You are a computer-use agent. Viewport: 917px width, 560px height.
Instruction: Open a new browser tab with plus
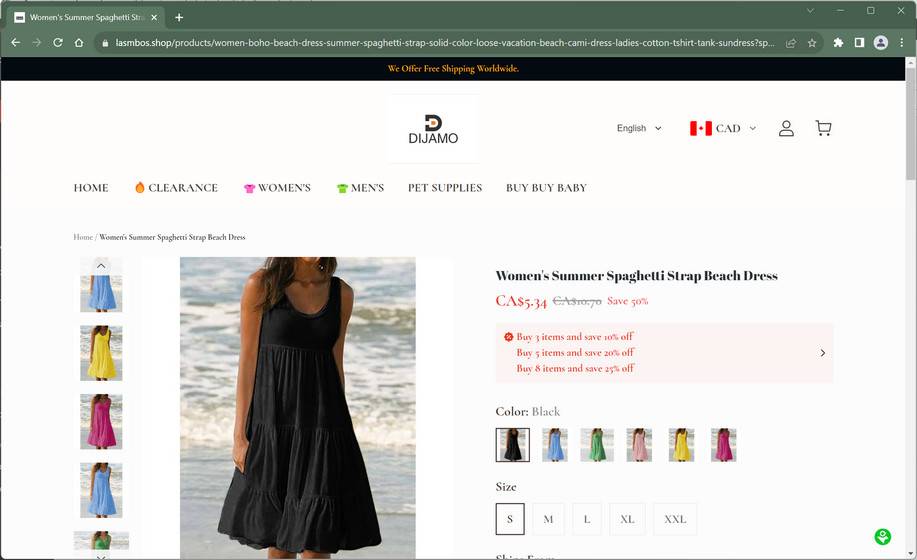click(179, 18)
